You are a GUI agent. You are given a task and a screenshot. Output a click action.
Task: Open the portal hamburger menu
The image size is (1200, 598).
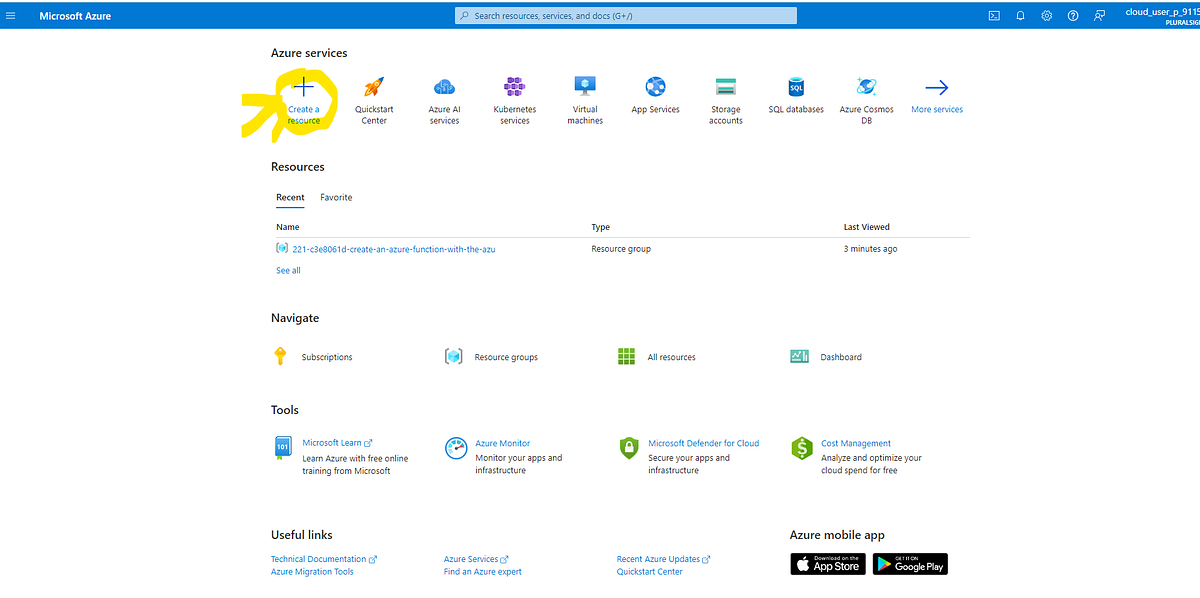(x=10, y=15)
